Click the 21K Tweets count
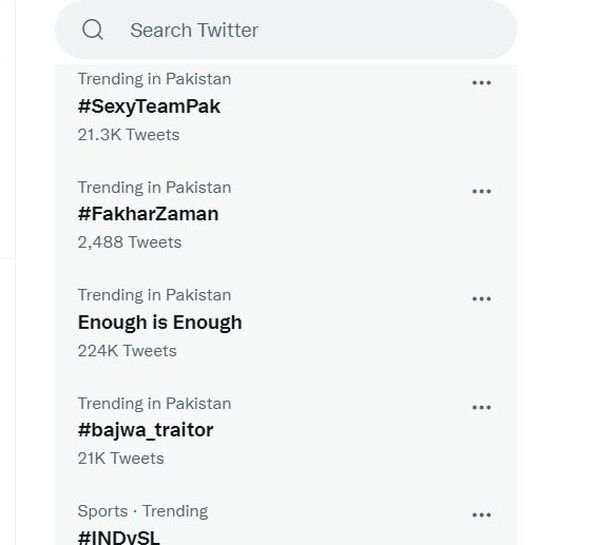This screenshot has width=612, height=545. (120, 458)
